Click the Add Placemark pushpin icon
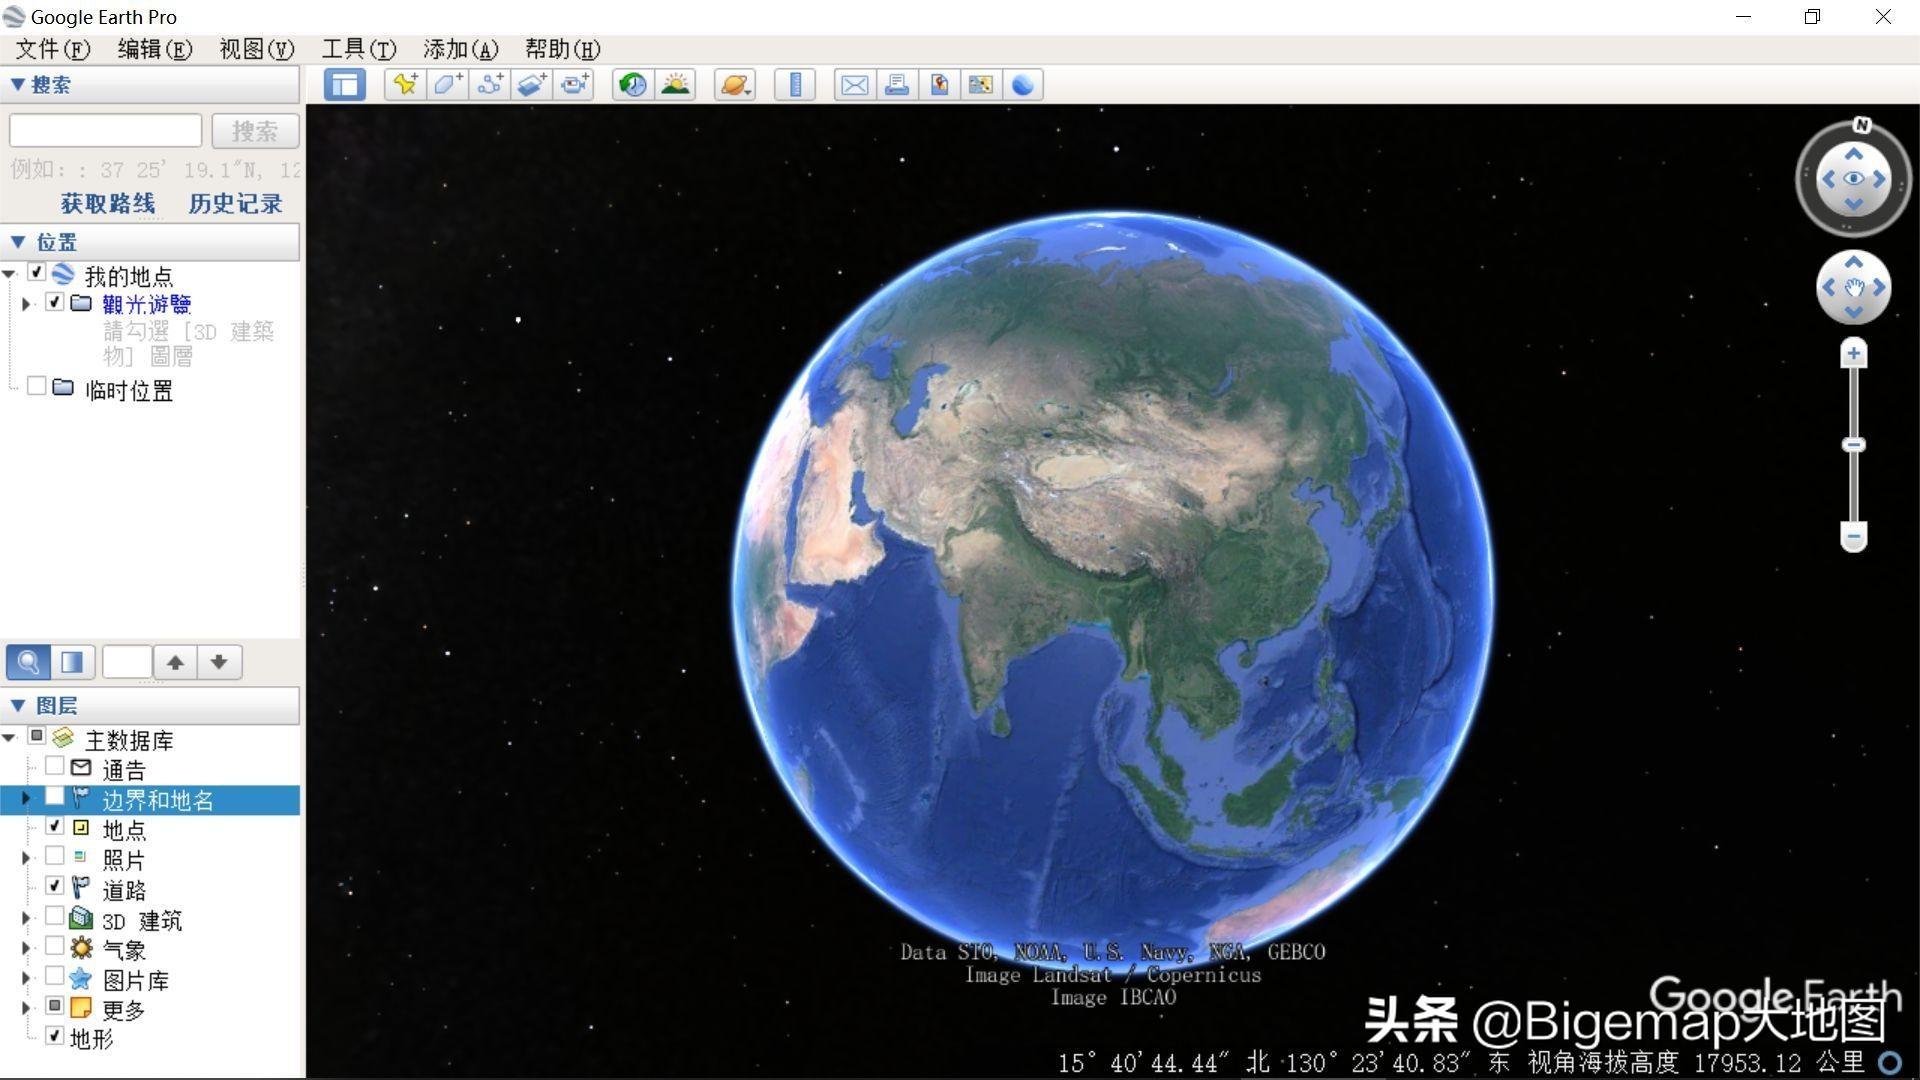This screenshot has width=1920, height=1080. 405,85
